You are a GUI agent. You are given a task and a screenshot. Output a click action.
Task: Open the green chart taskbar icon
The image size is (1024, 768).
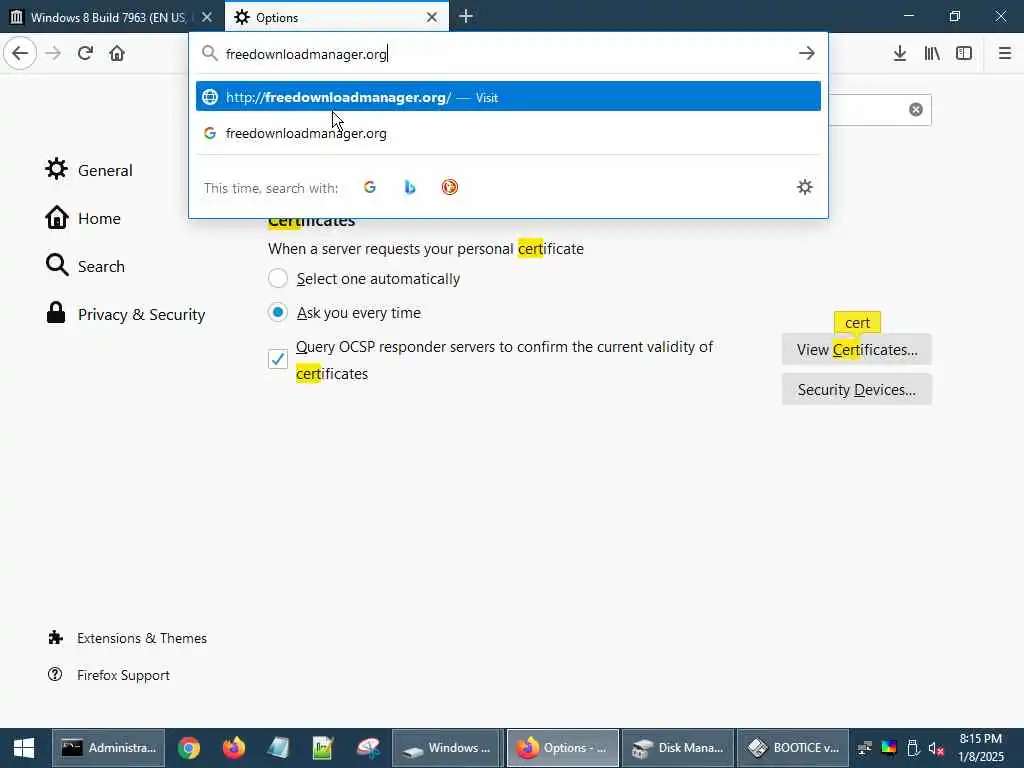pos(323,748)
